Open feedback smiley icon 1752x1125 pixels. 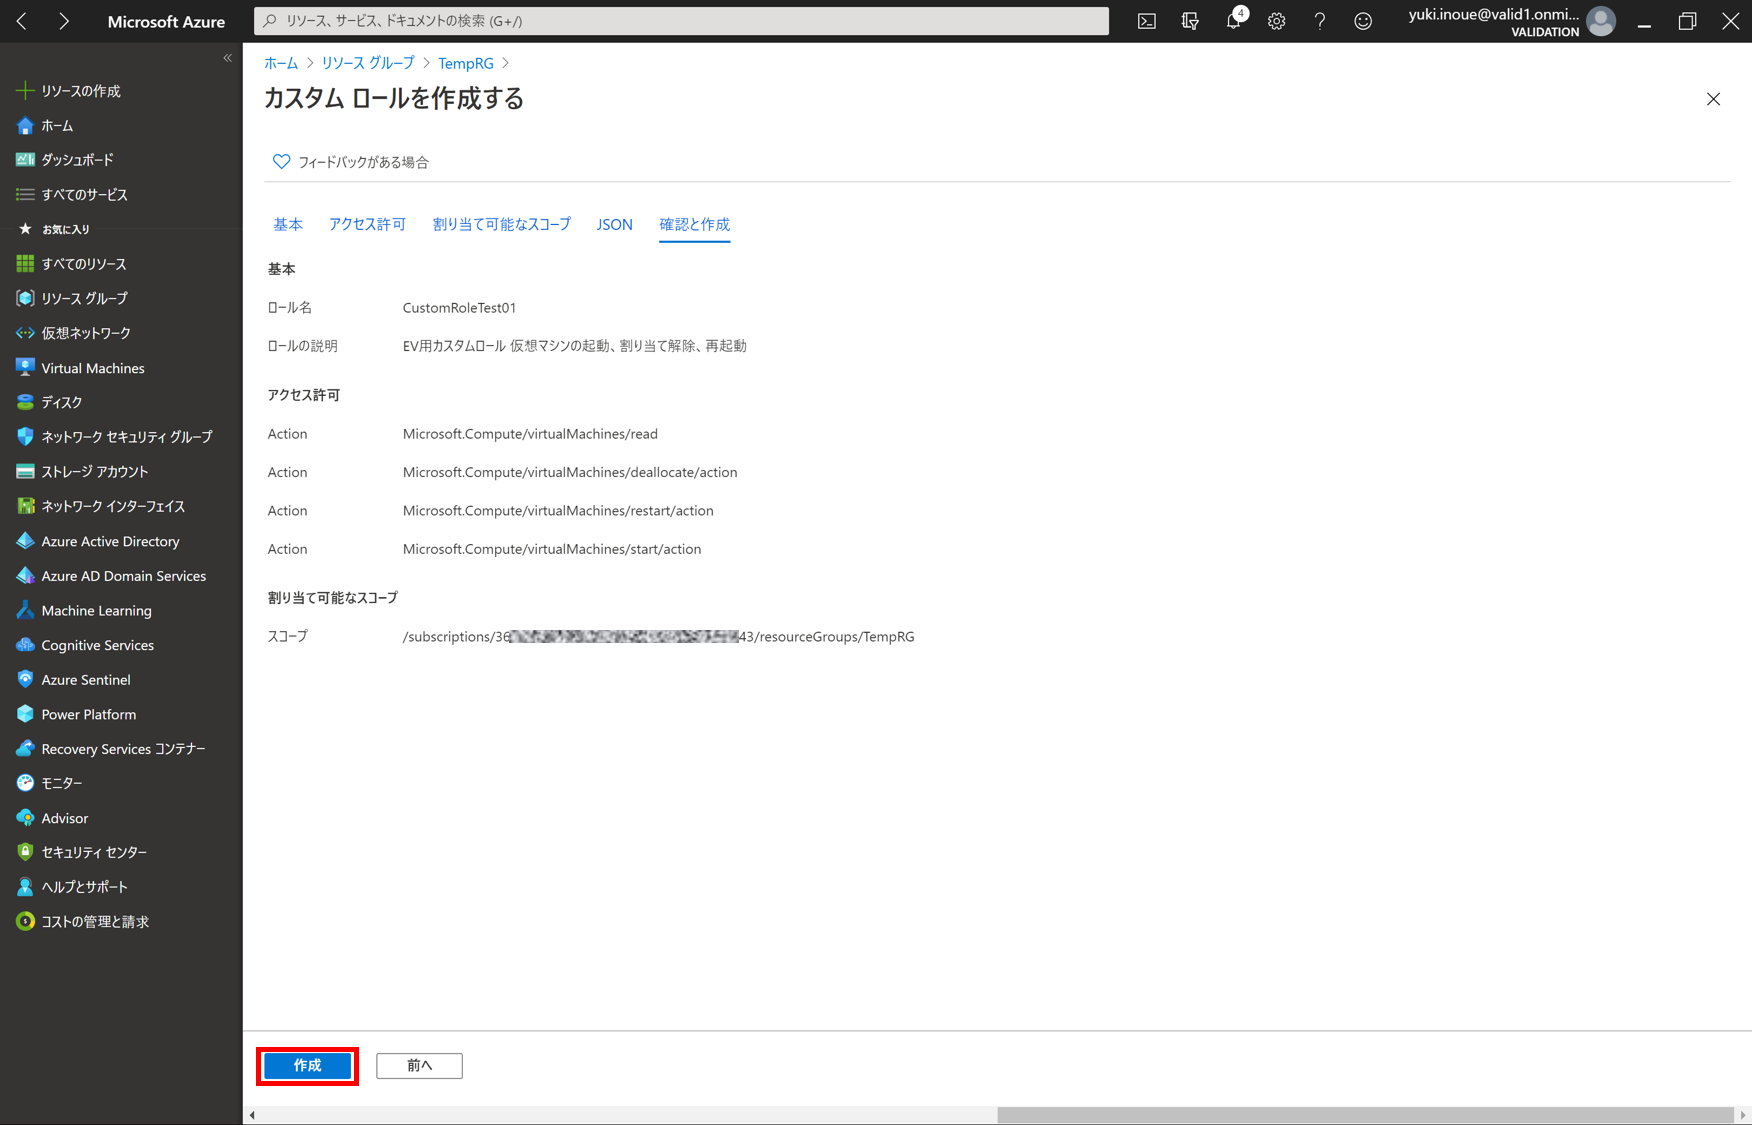coord(1363,21)
